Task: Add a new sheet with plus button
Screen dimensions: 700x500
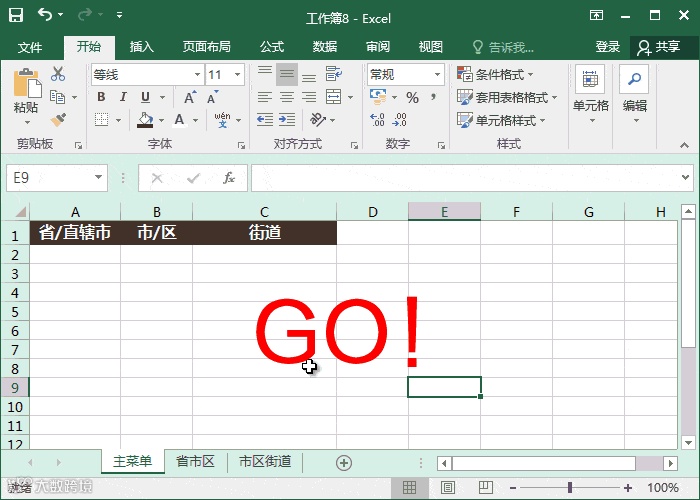Action: (x=343, y=462)
